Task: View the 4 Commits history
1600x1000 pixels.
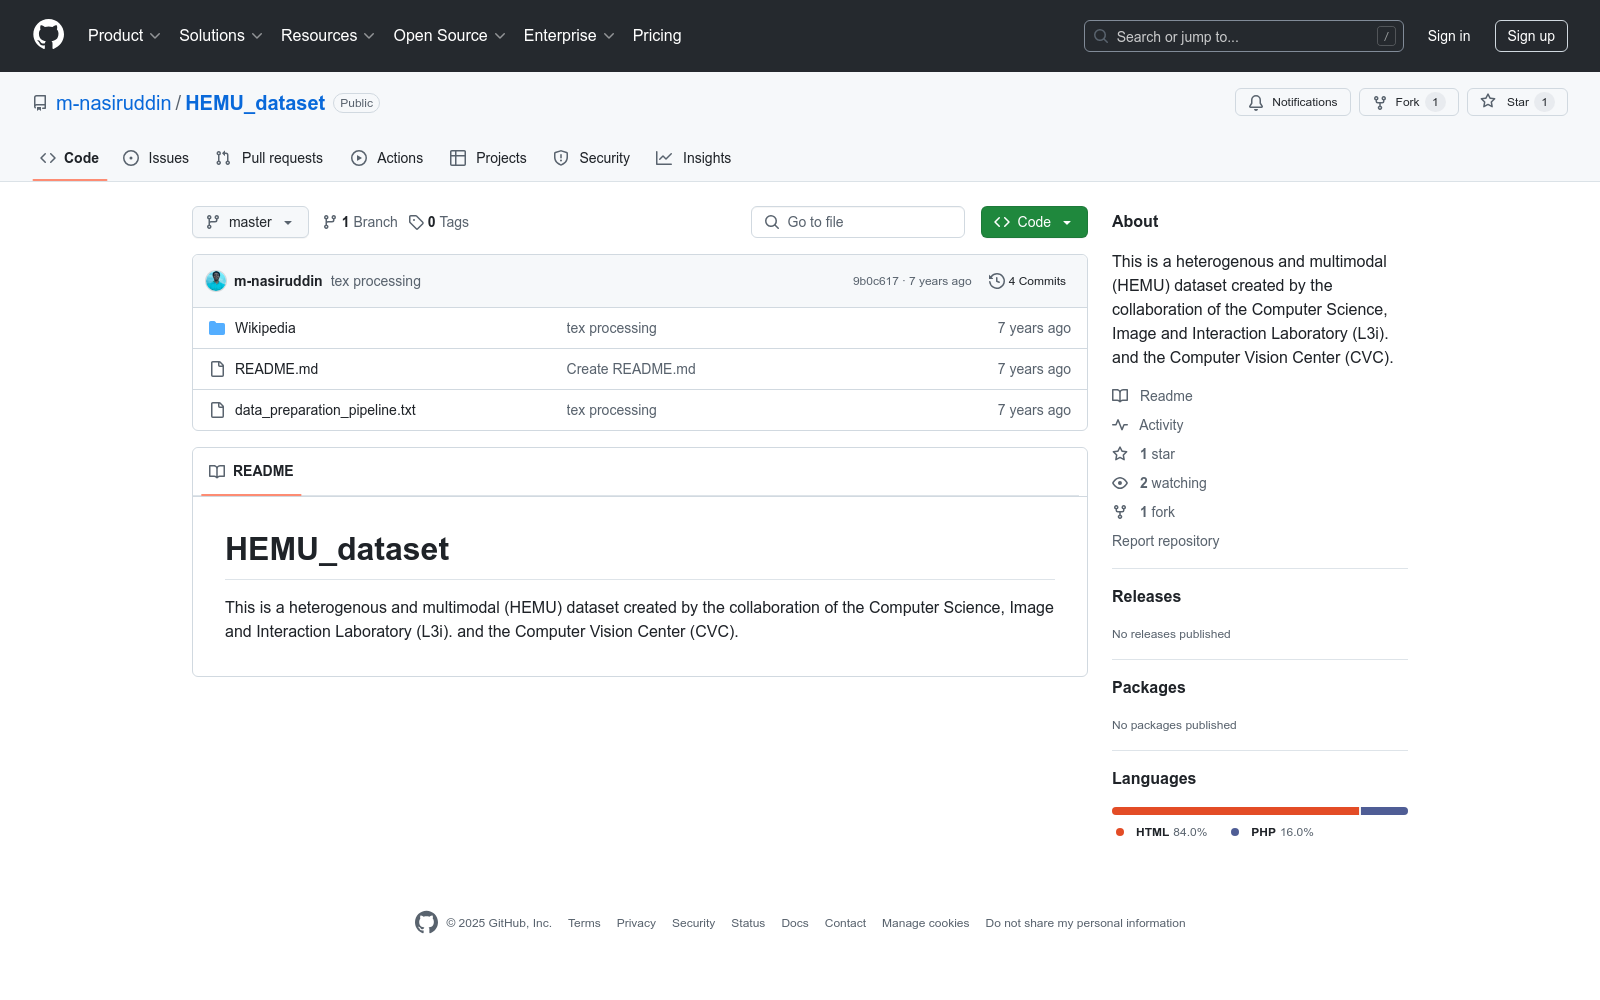Action: click(1027, 281)
